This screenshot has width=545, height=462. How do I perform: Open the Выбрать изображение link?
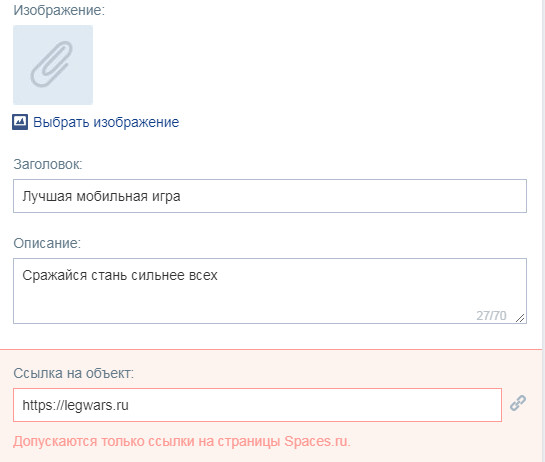coord(106,122)
